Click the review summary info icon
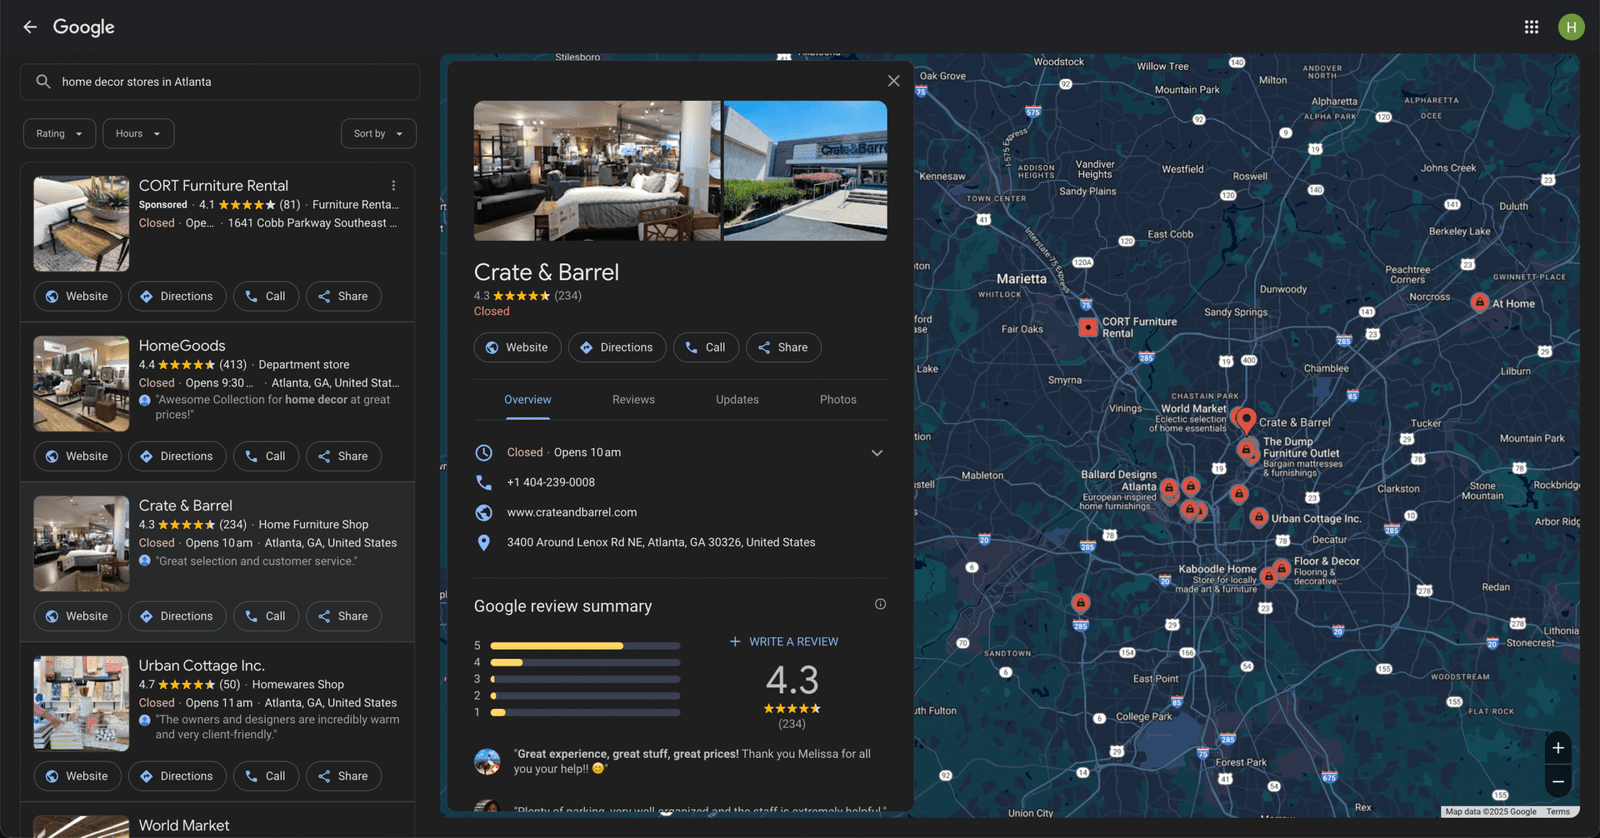The image size is (1600, 838). [x=880, y=604]
